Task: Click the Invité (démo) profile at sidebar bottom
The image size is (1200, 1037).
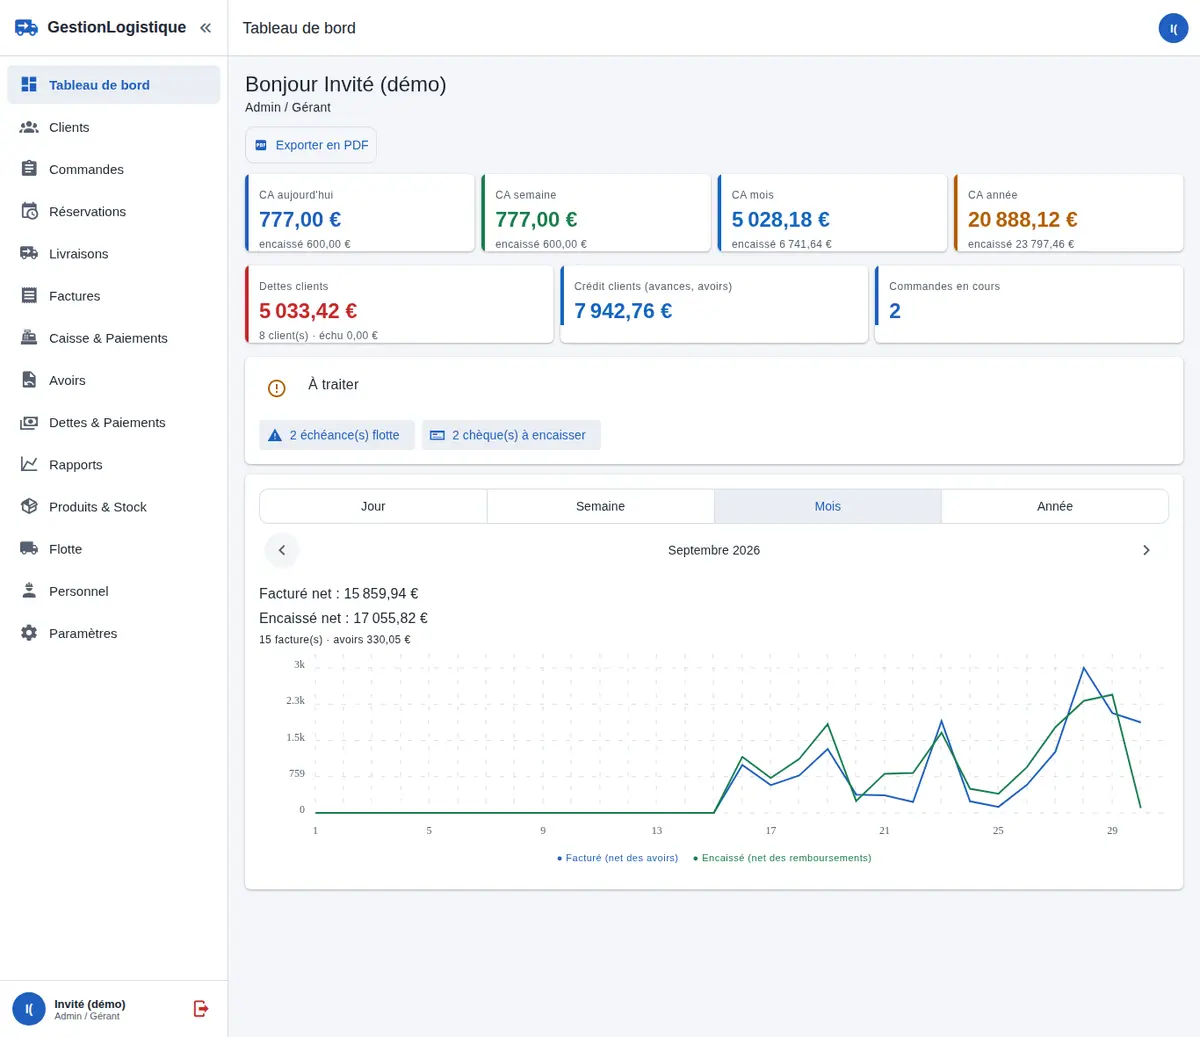Action: [90, 1009]
